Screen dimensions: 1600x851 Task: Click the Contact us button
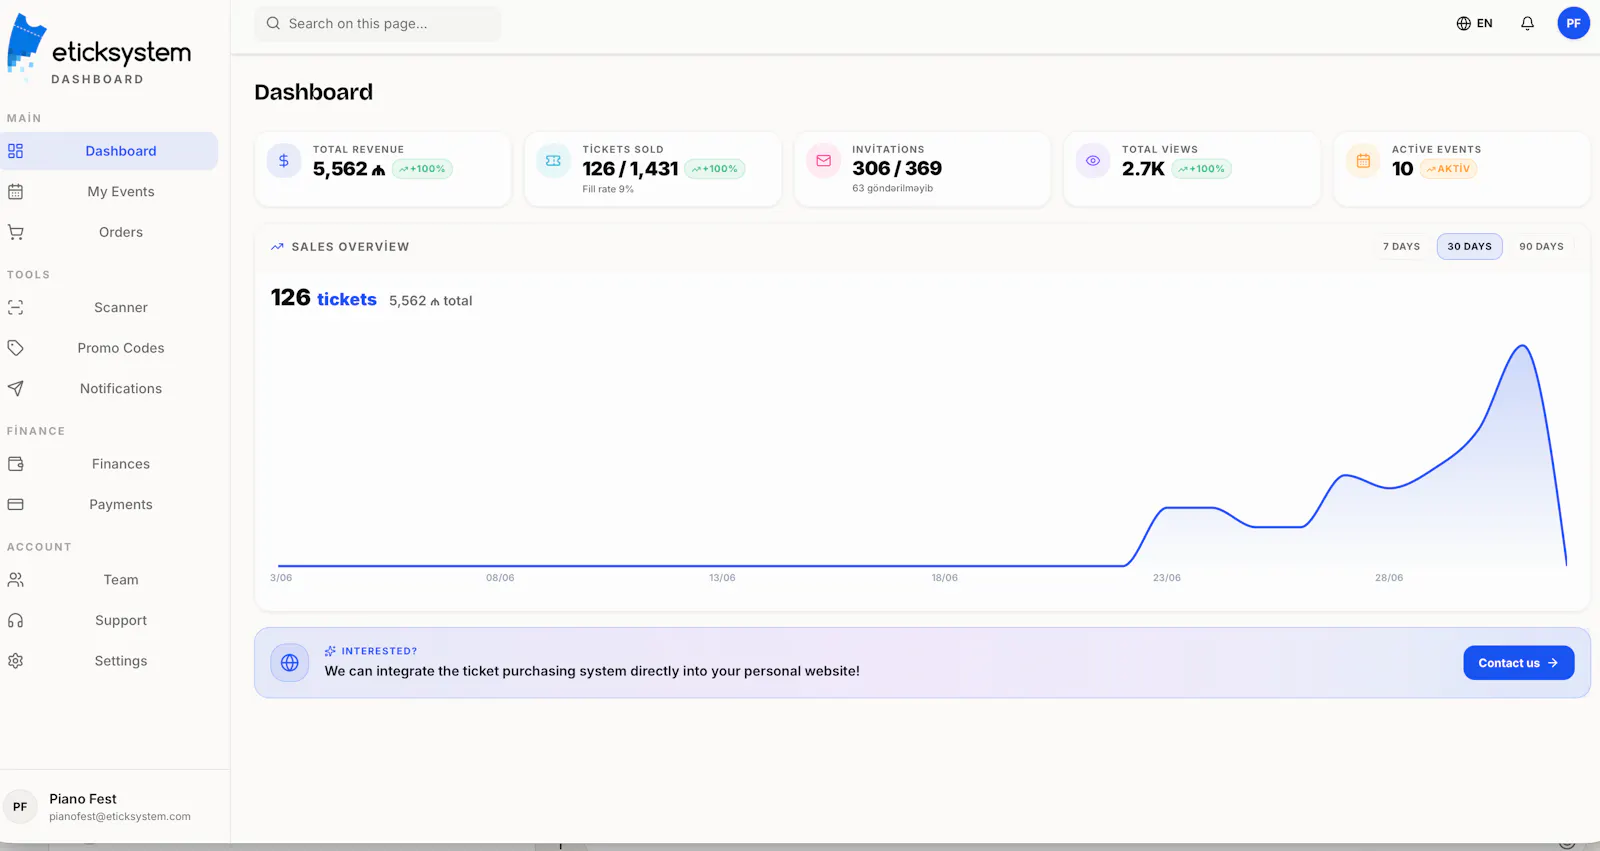[x=1518, y=663]
